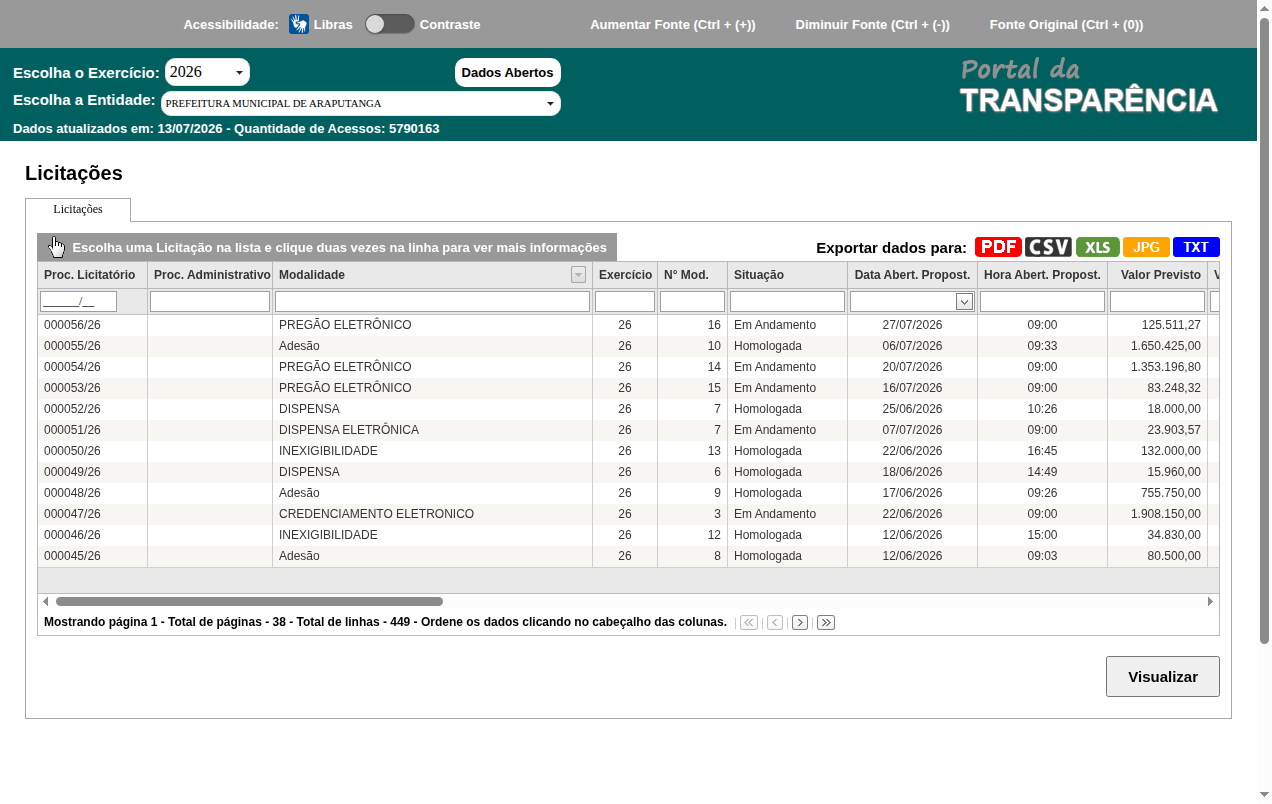Viewport: 1272px width, 804px height.
Task: Select row 000055/26
Action: tap(628, 346)
